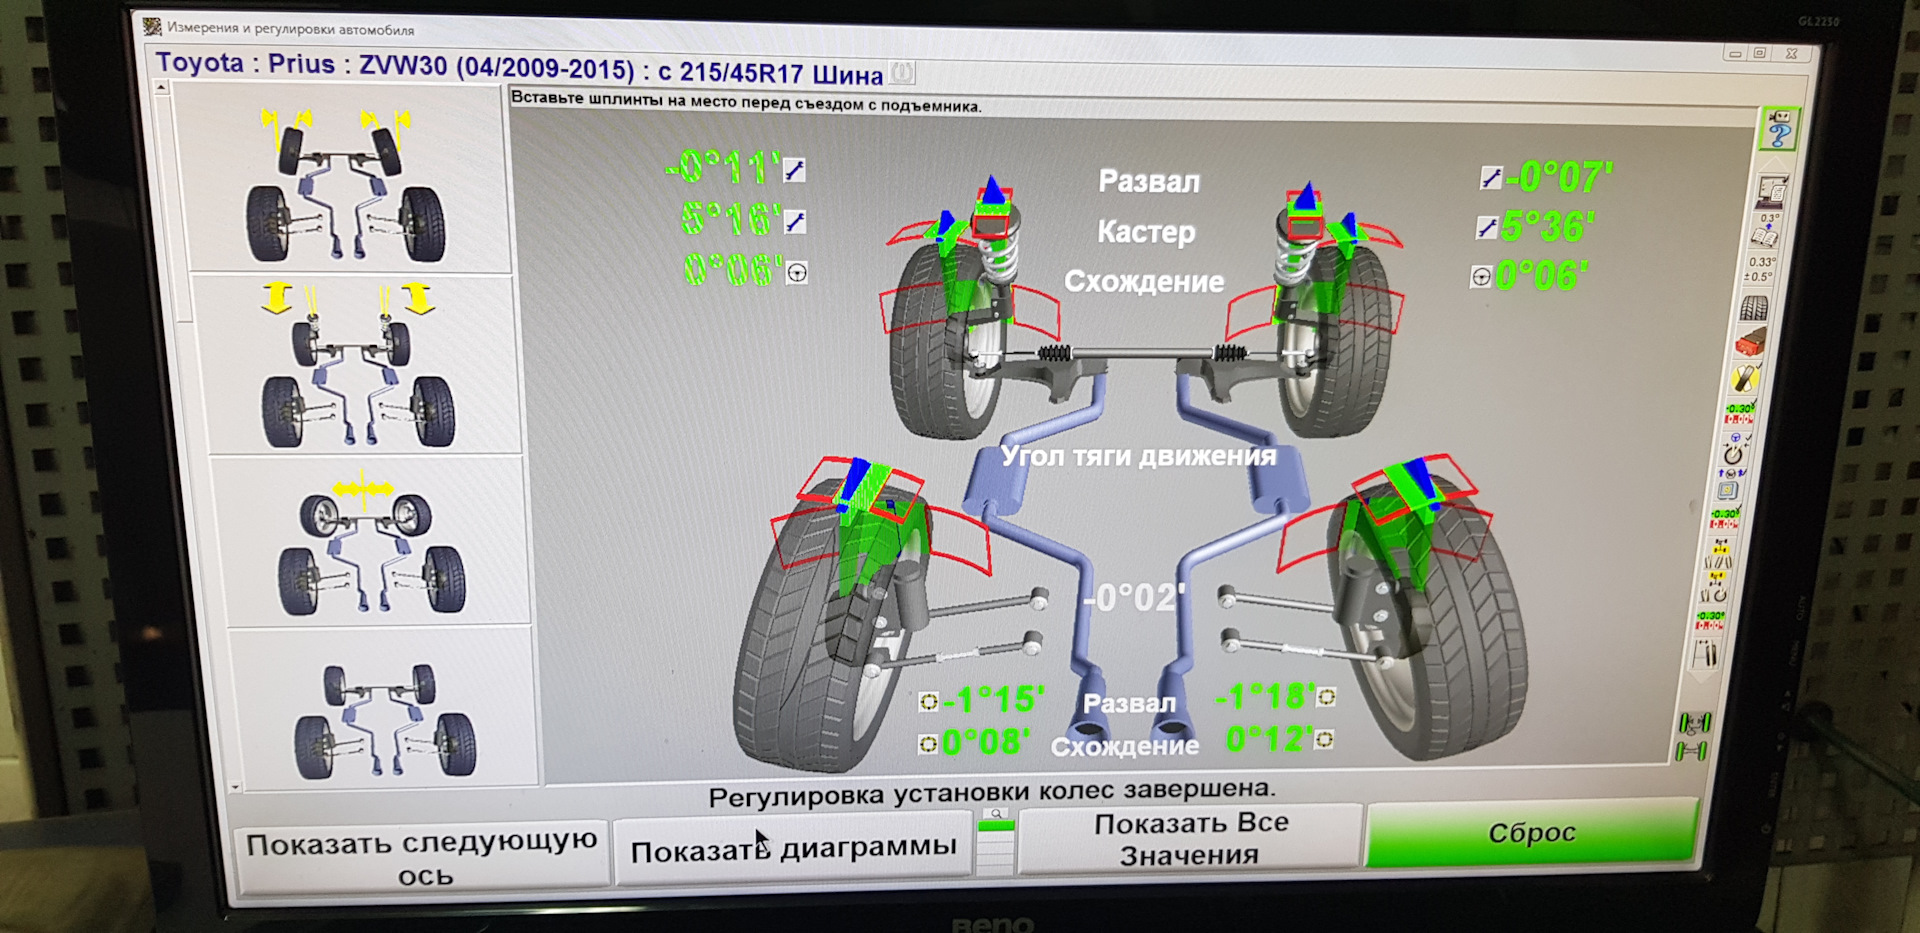Close the alignment window
The height and width of the screenshot is (933, 1920).
point(1791,53)
